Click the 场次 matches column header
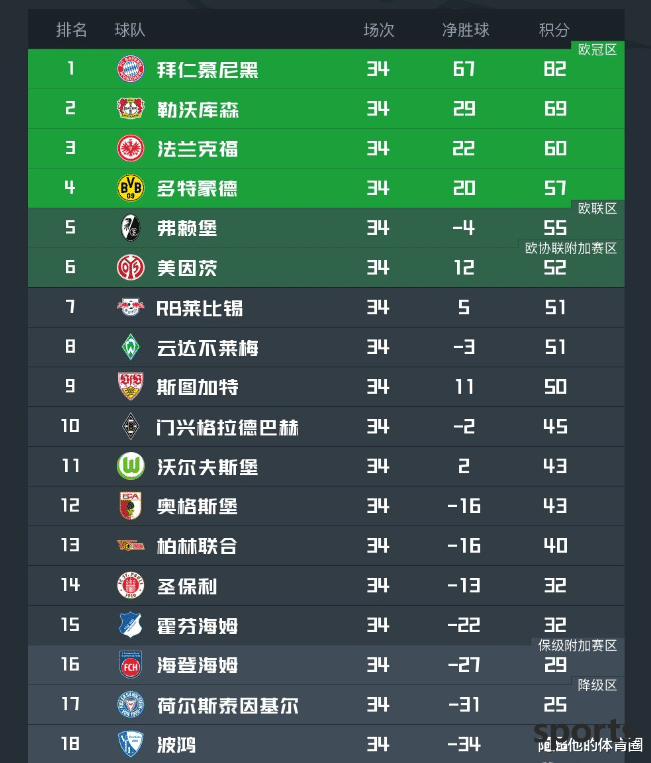This screenshot has width=651, height=763. coord(379,30)
